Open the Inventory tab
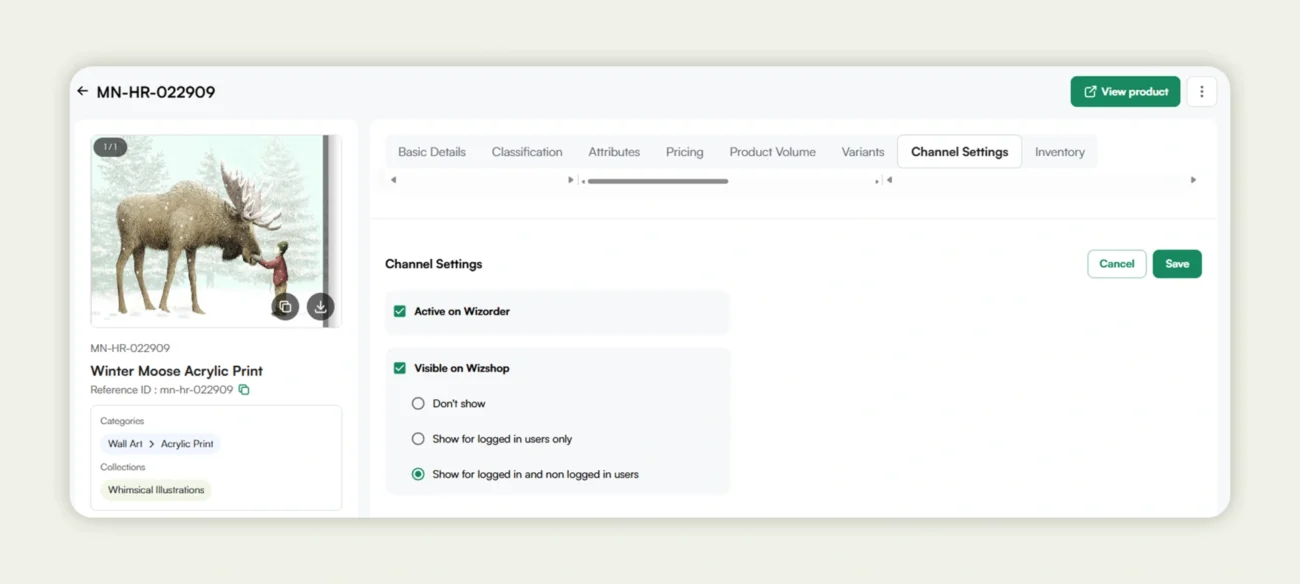This screenshot has height=584, width=1300. pyautogui.click(x=1060, y=151)
